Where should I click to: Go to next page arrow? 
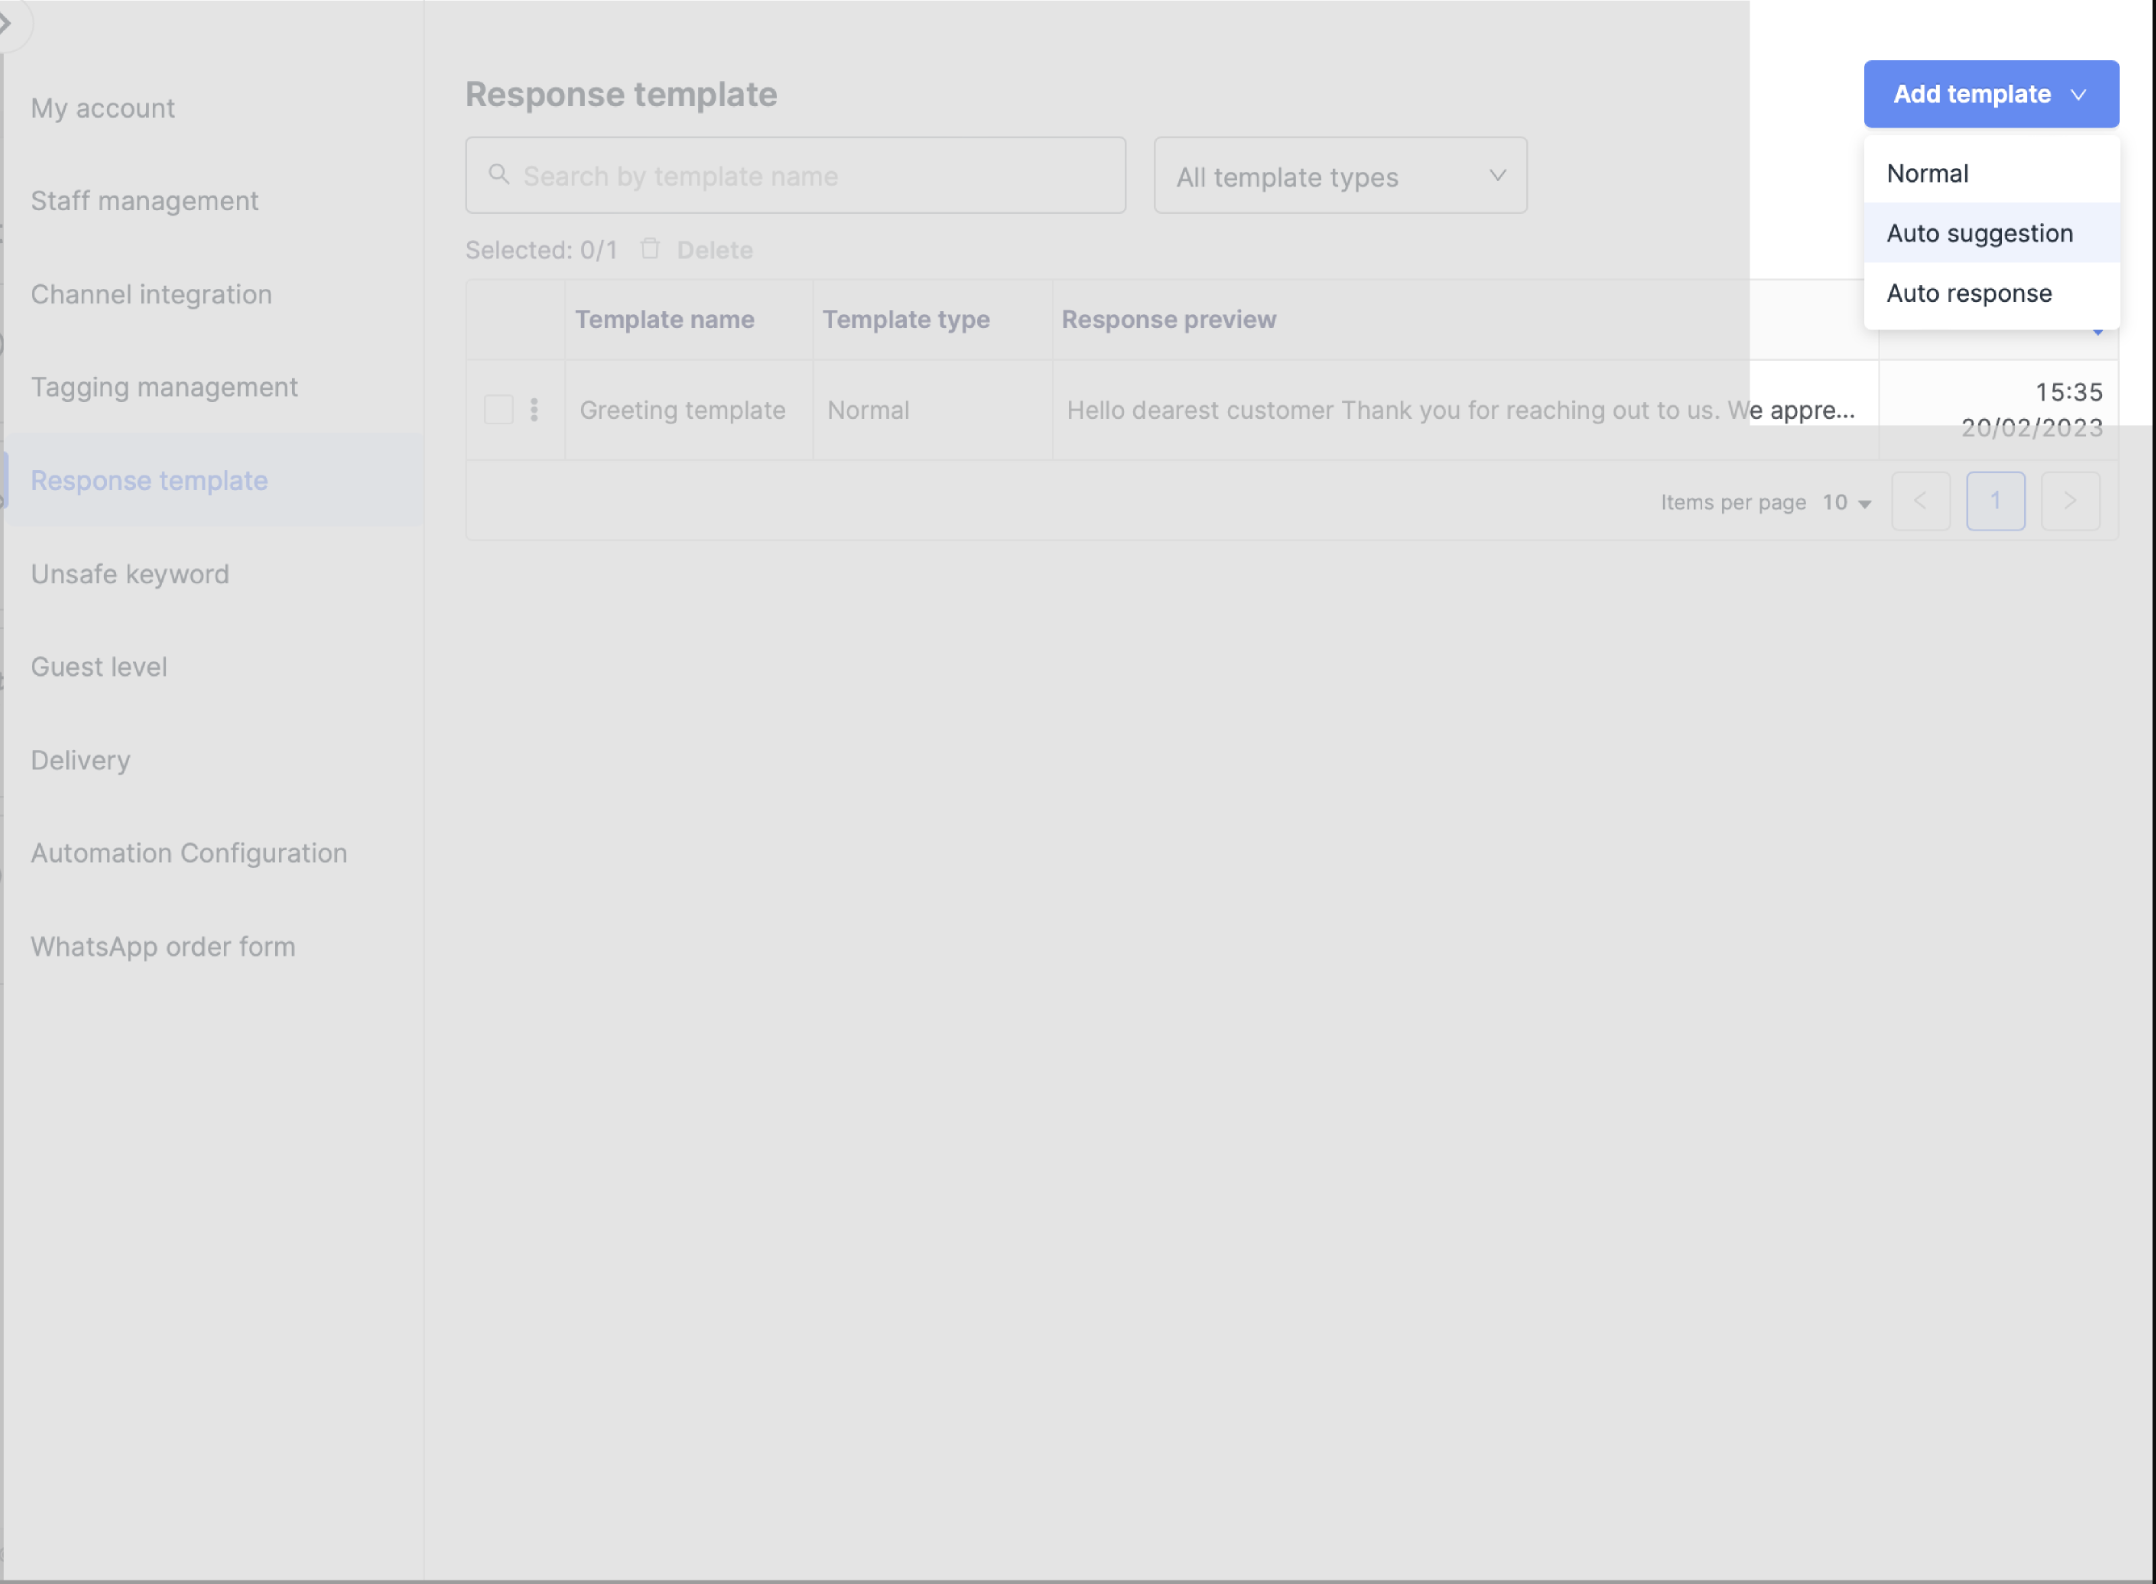(2070, 501)
